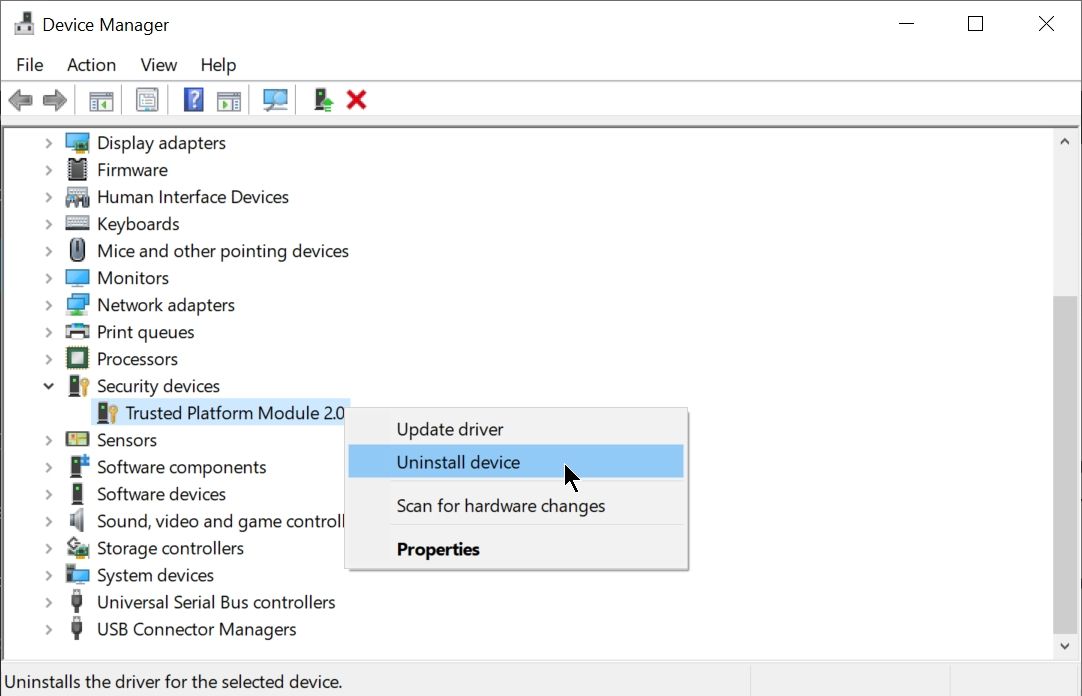Image resolution: width=1082 pixels, height=696 pixels.
Task: Click the Back arrow in toolbar
Action: [20, 100]
